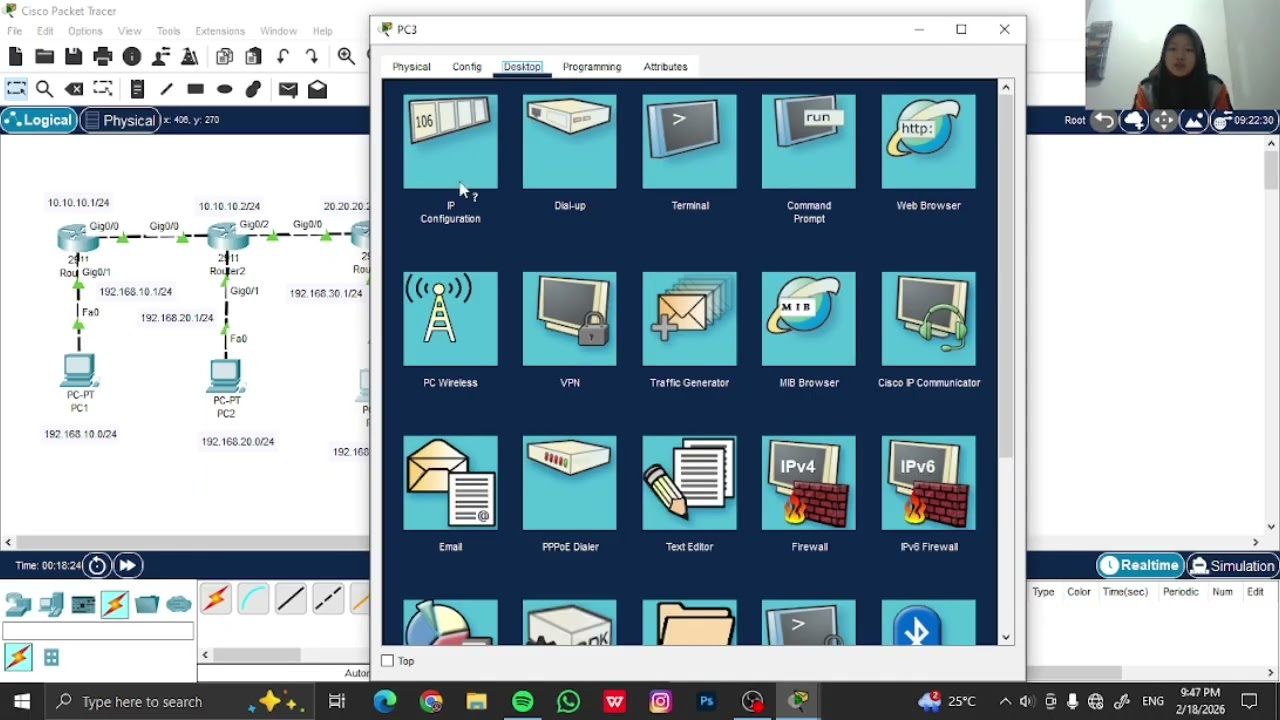
Task: Open the Programming tab in PC3
Action: (592, 67)
